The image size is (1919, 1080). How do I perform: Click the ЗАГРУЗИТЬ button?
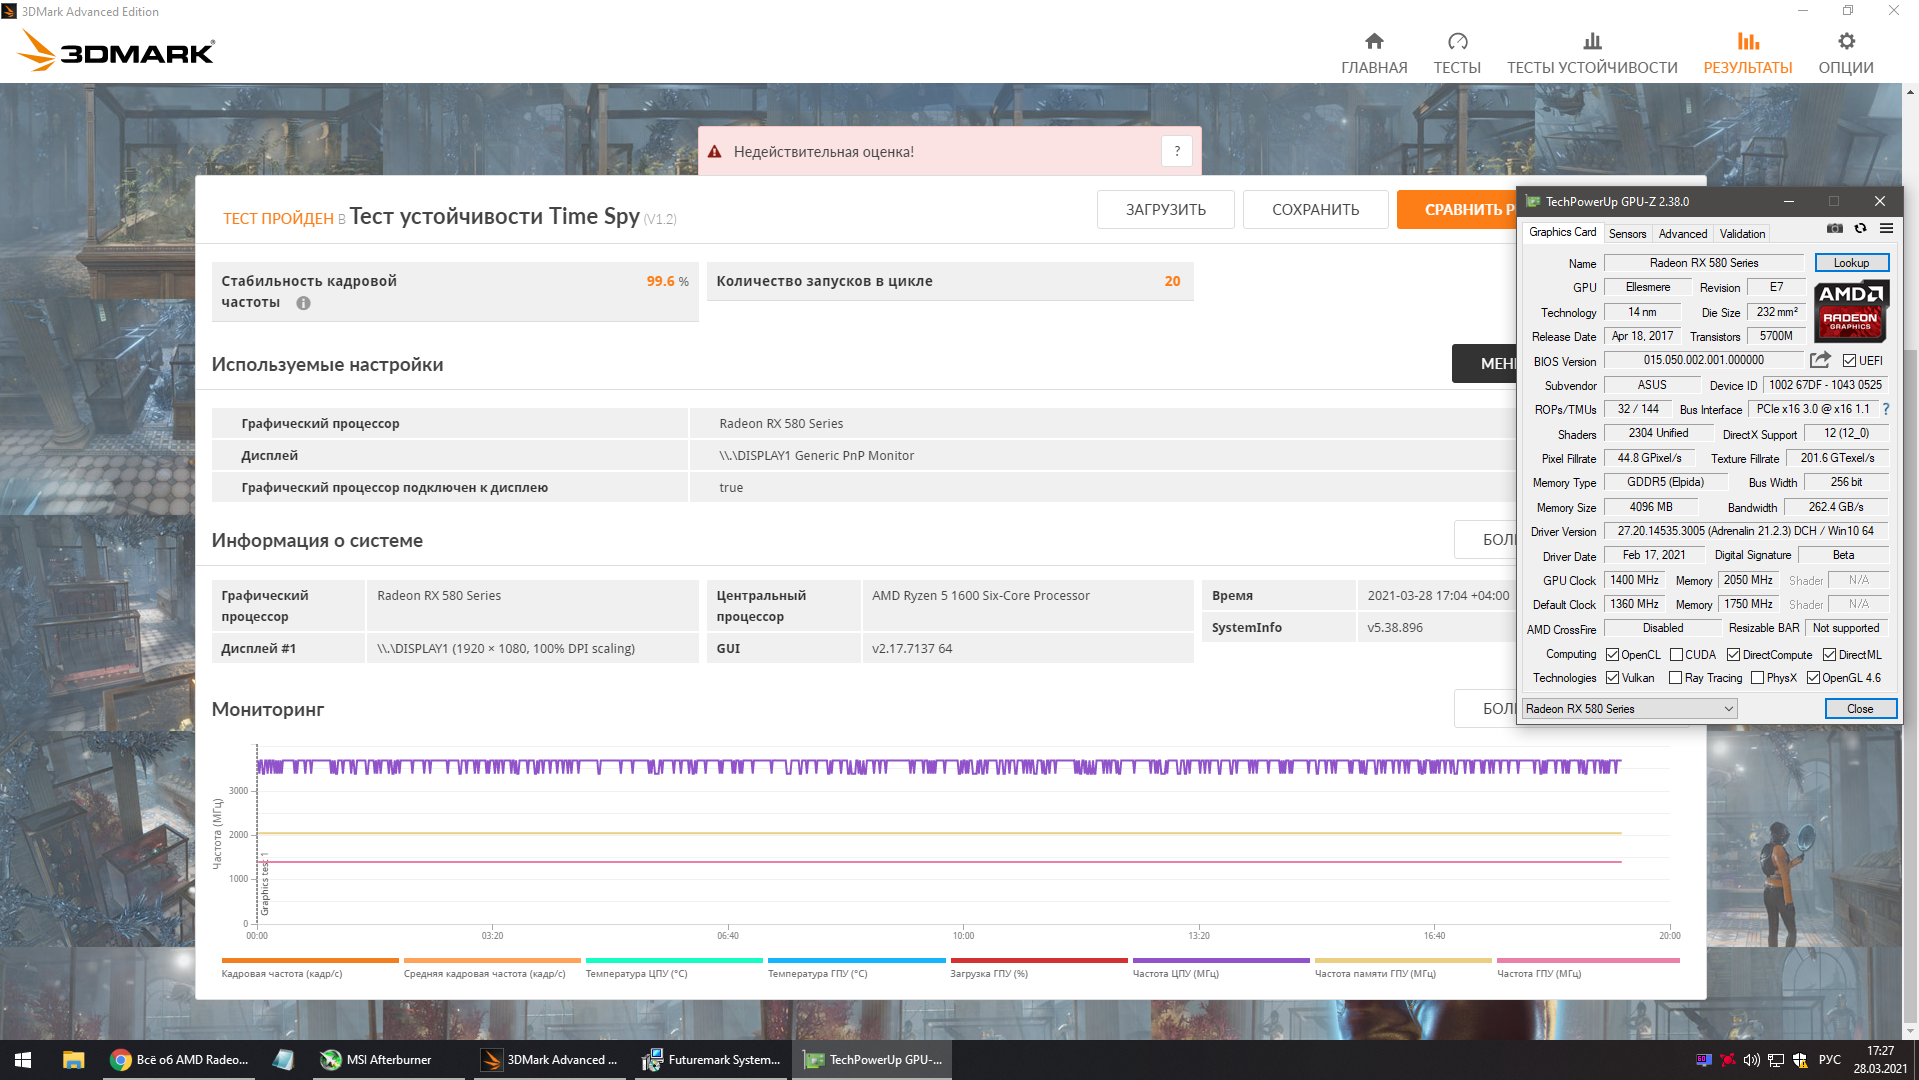tap(1165, 210)
